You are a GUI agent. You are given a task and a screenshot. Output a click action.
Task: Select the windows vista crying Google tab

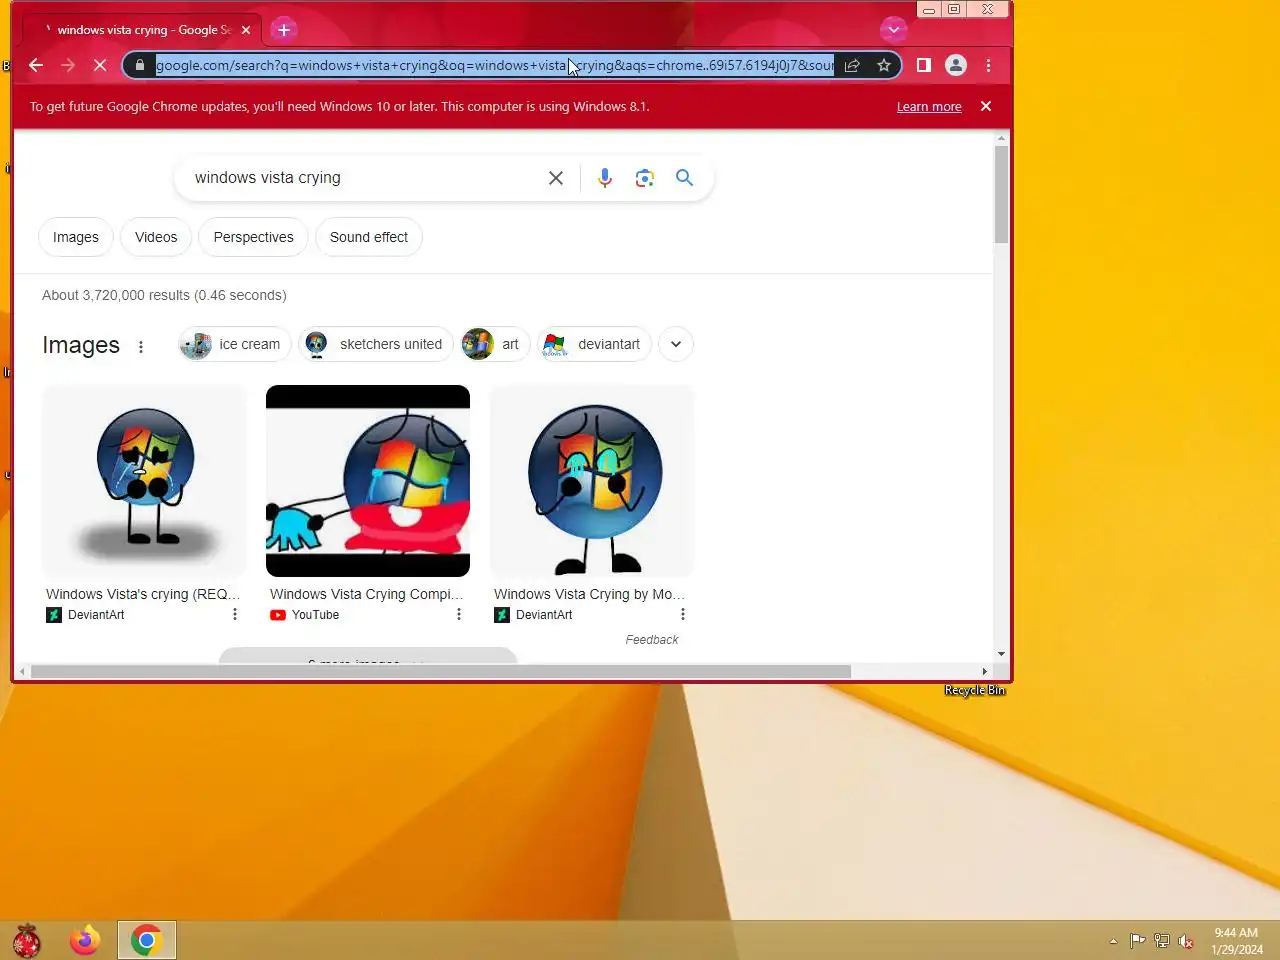click(x=140, y=30)
